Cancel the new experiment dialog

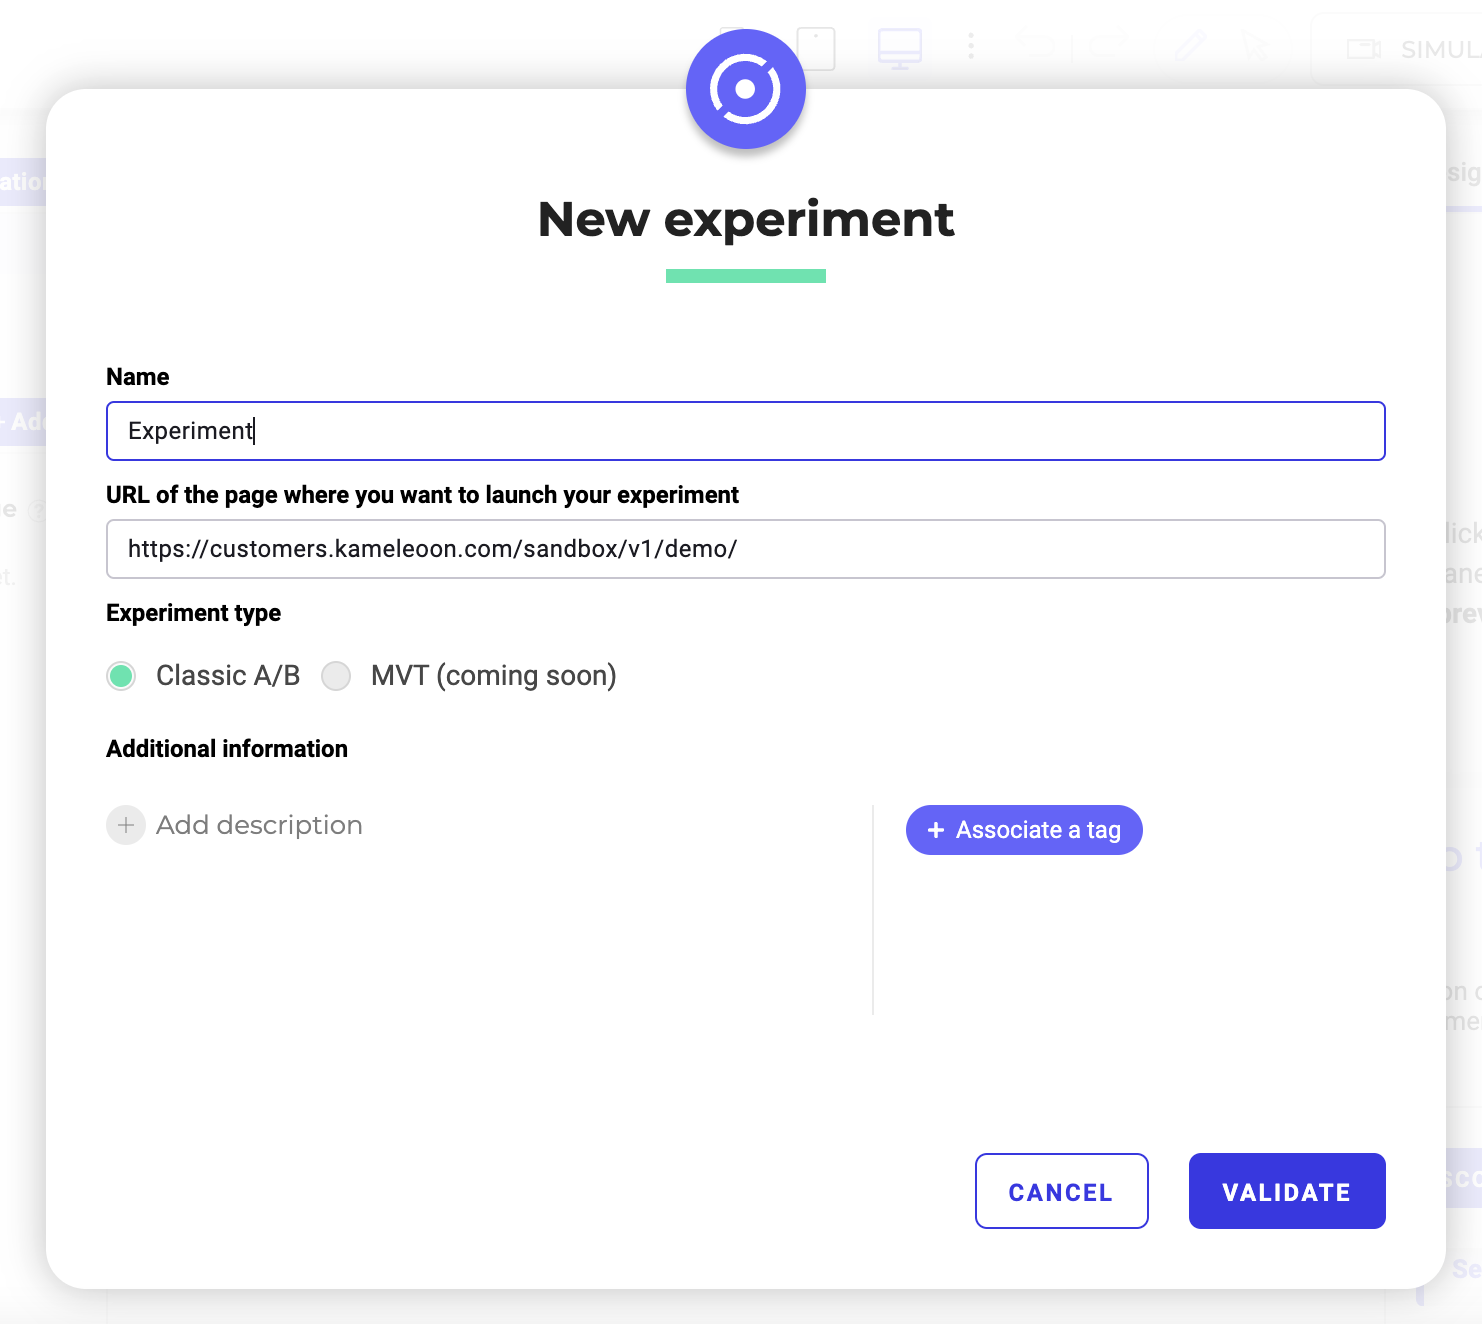point(1061,1191)
